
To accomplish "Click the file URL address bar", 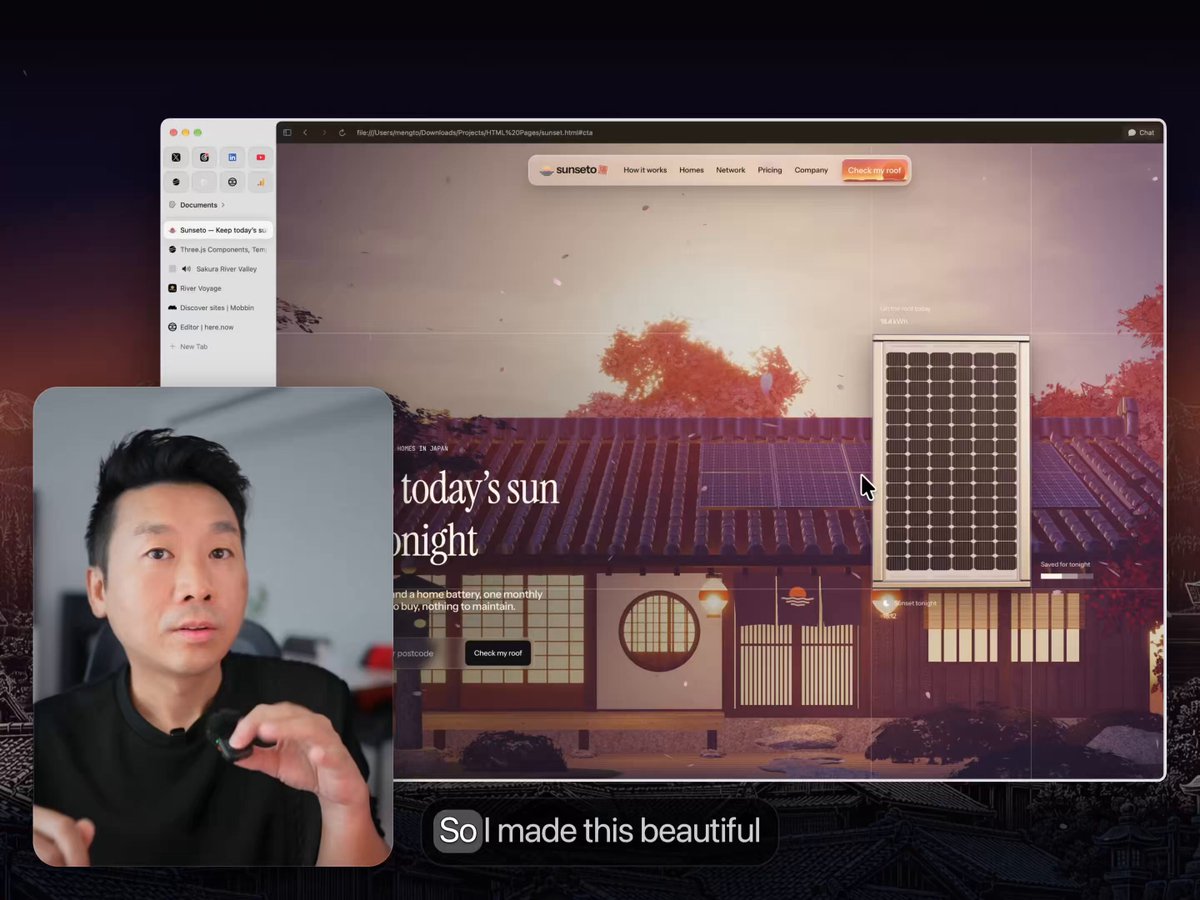I will 474,132.
